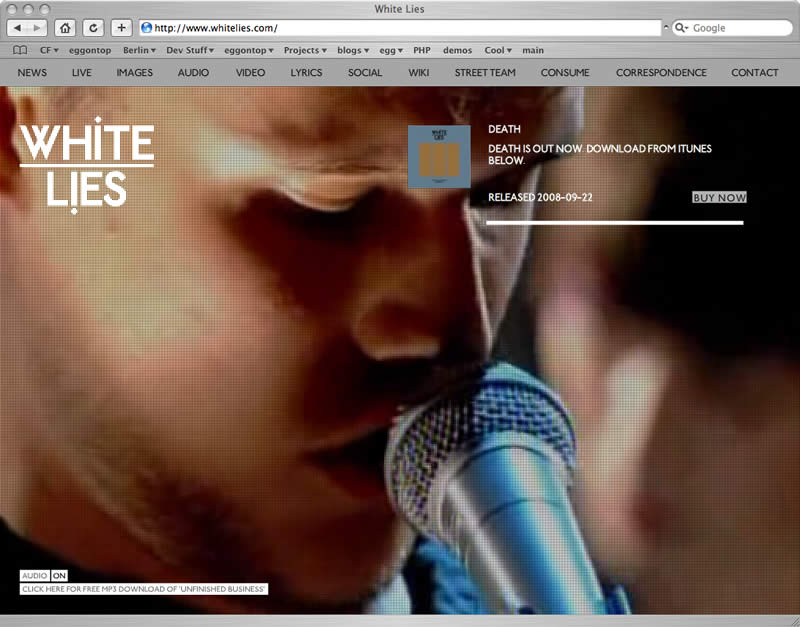Open the Google search engine dropdown

tap(682, 28)
